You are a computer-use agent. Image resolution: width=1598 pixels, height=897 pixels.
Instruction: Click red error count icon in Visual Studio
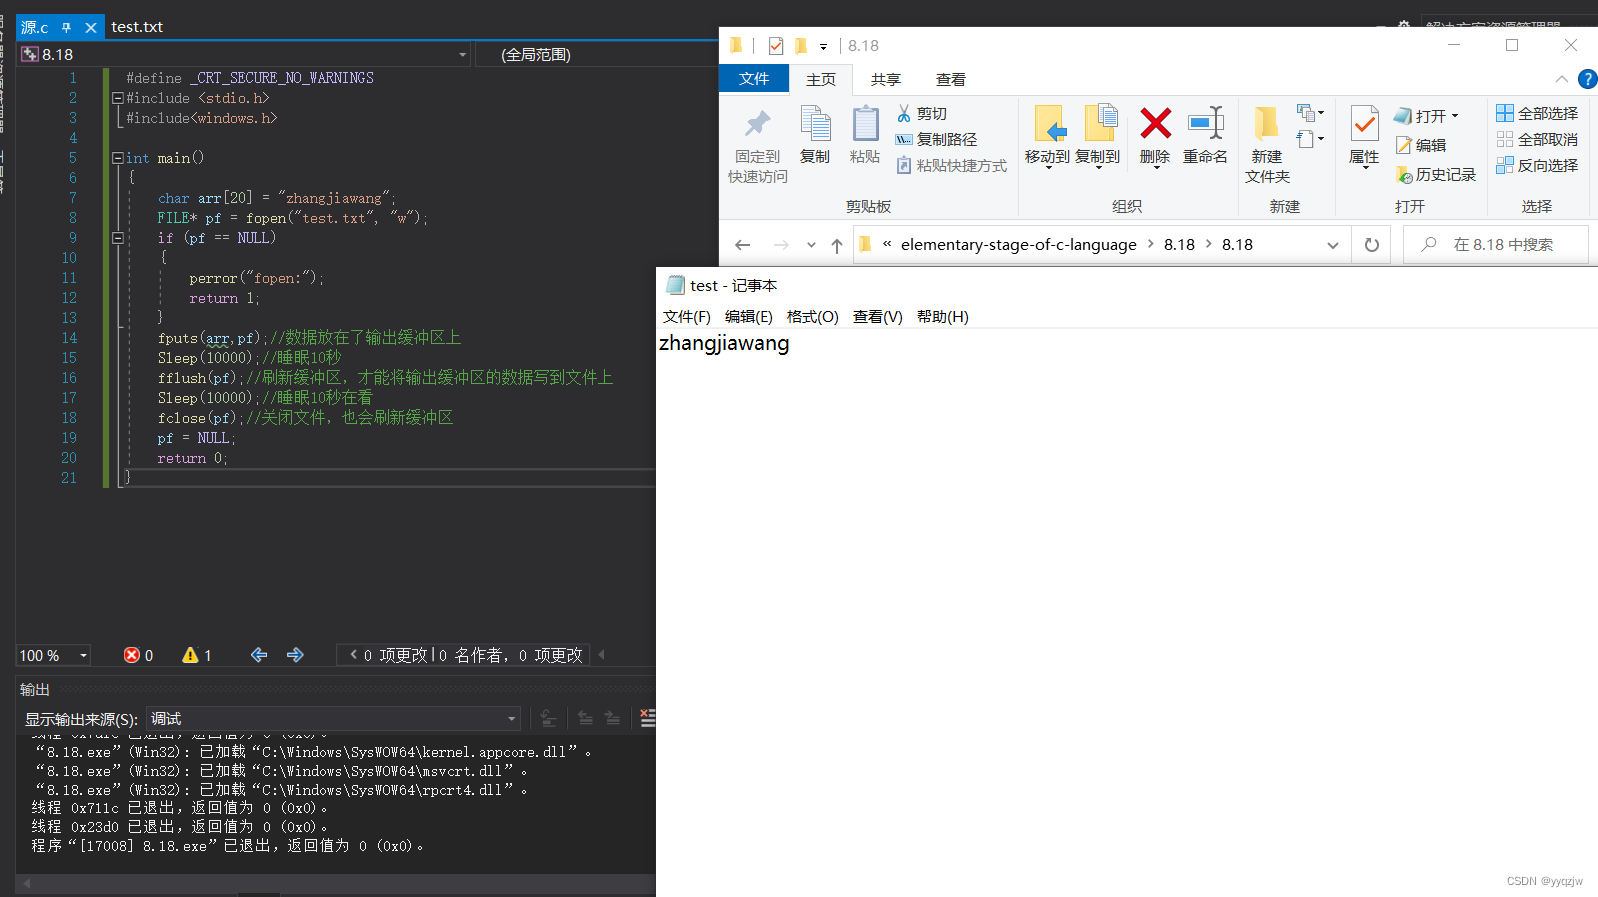[131, 655]
